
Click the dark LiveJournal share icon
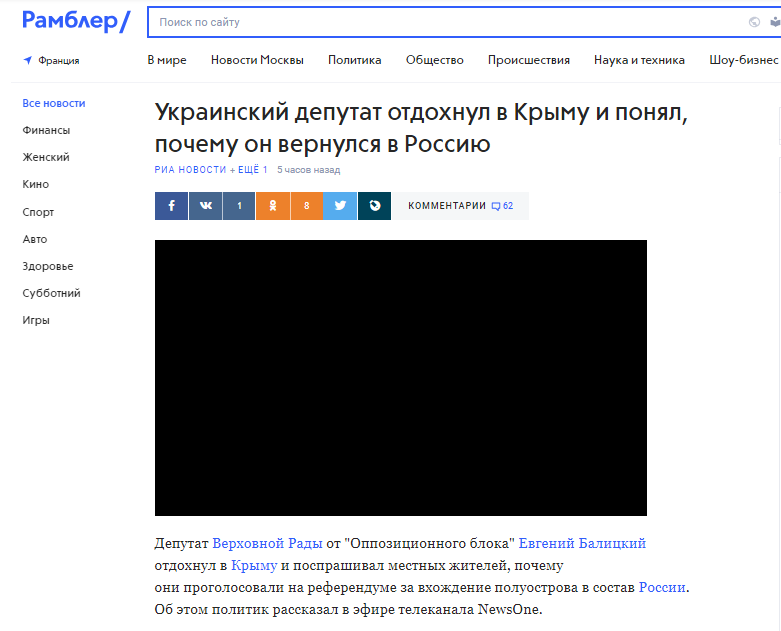(x=374, y=206)
